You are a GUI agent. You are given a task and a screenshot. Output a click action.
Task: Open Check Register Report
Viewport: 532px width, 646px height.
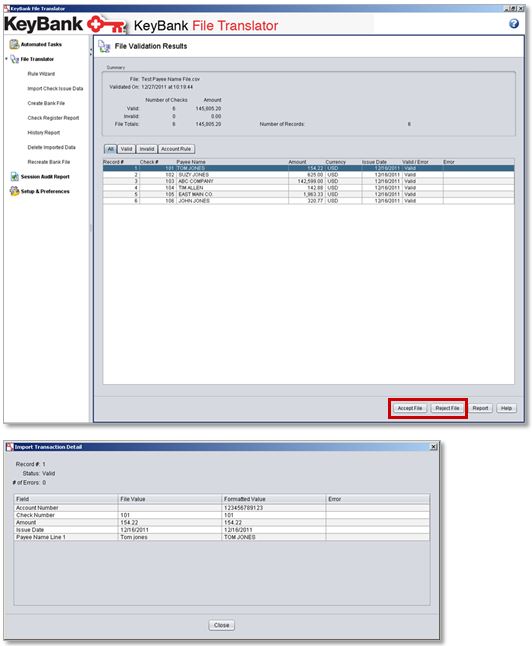tap(53, 118)
